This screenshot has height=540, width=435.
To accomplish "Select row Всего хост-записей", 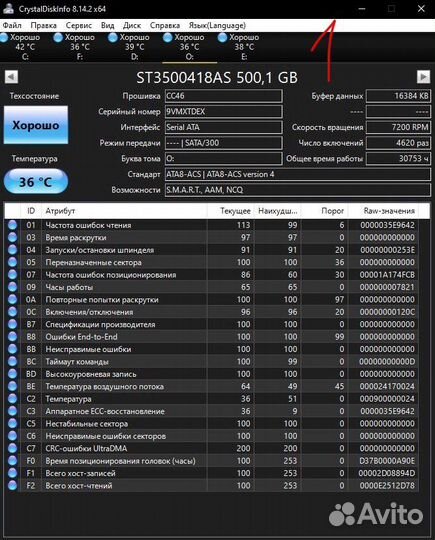I will tap(212, 473).
